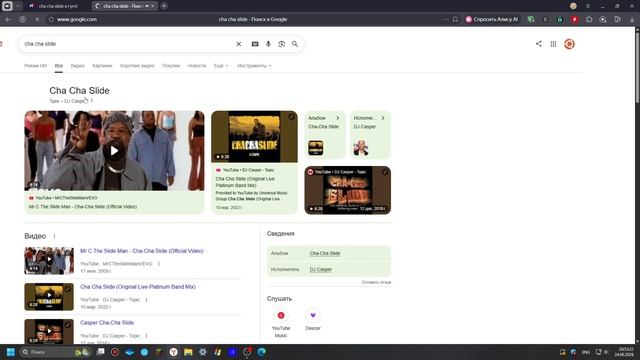Image resolution: width=640 pixels, height=360 pixels.
Task: Open the Google account avatar
Action: pyautogui.click(x=569, y=44)
